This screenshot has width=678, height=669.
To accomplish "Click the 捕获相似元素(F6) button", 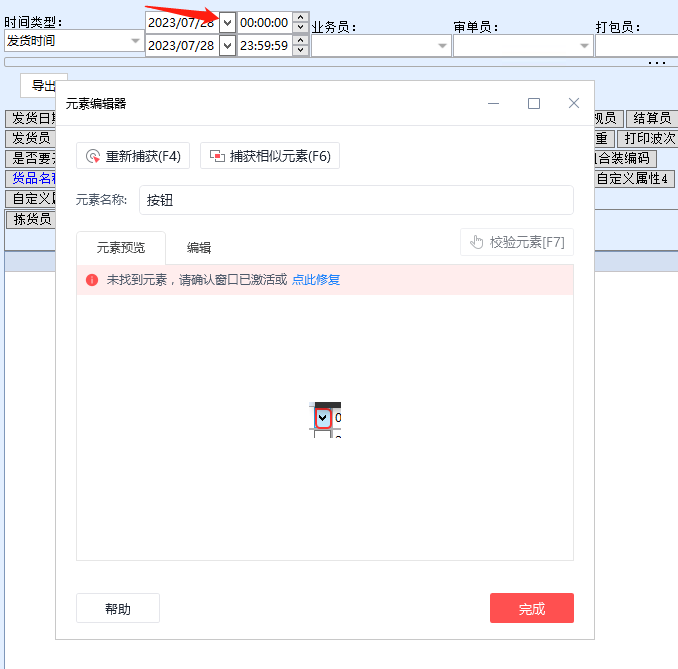I will (x=270, y=156).
